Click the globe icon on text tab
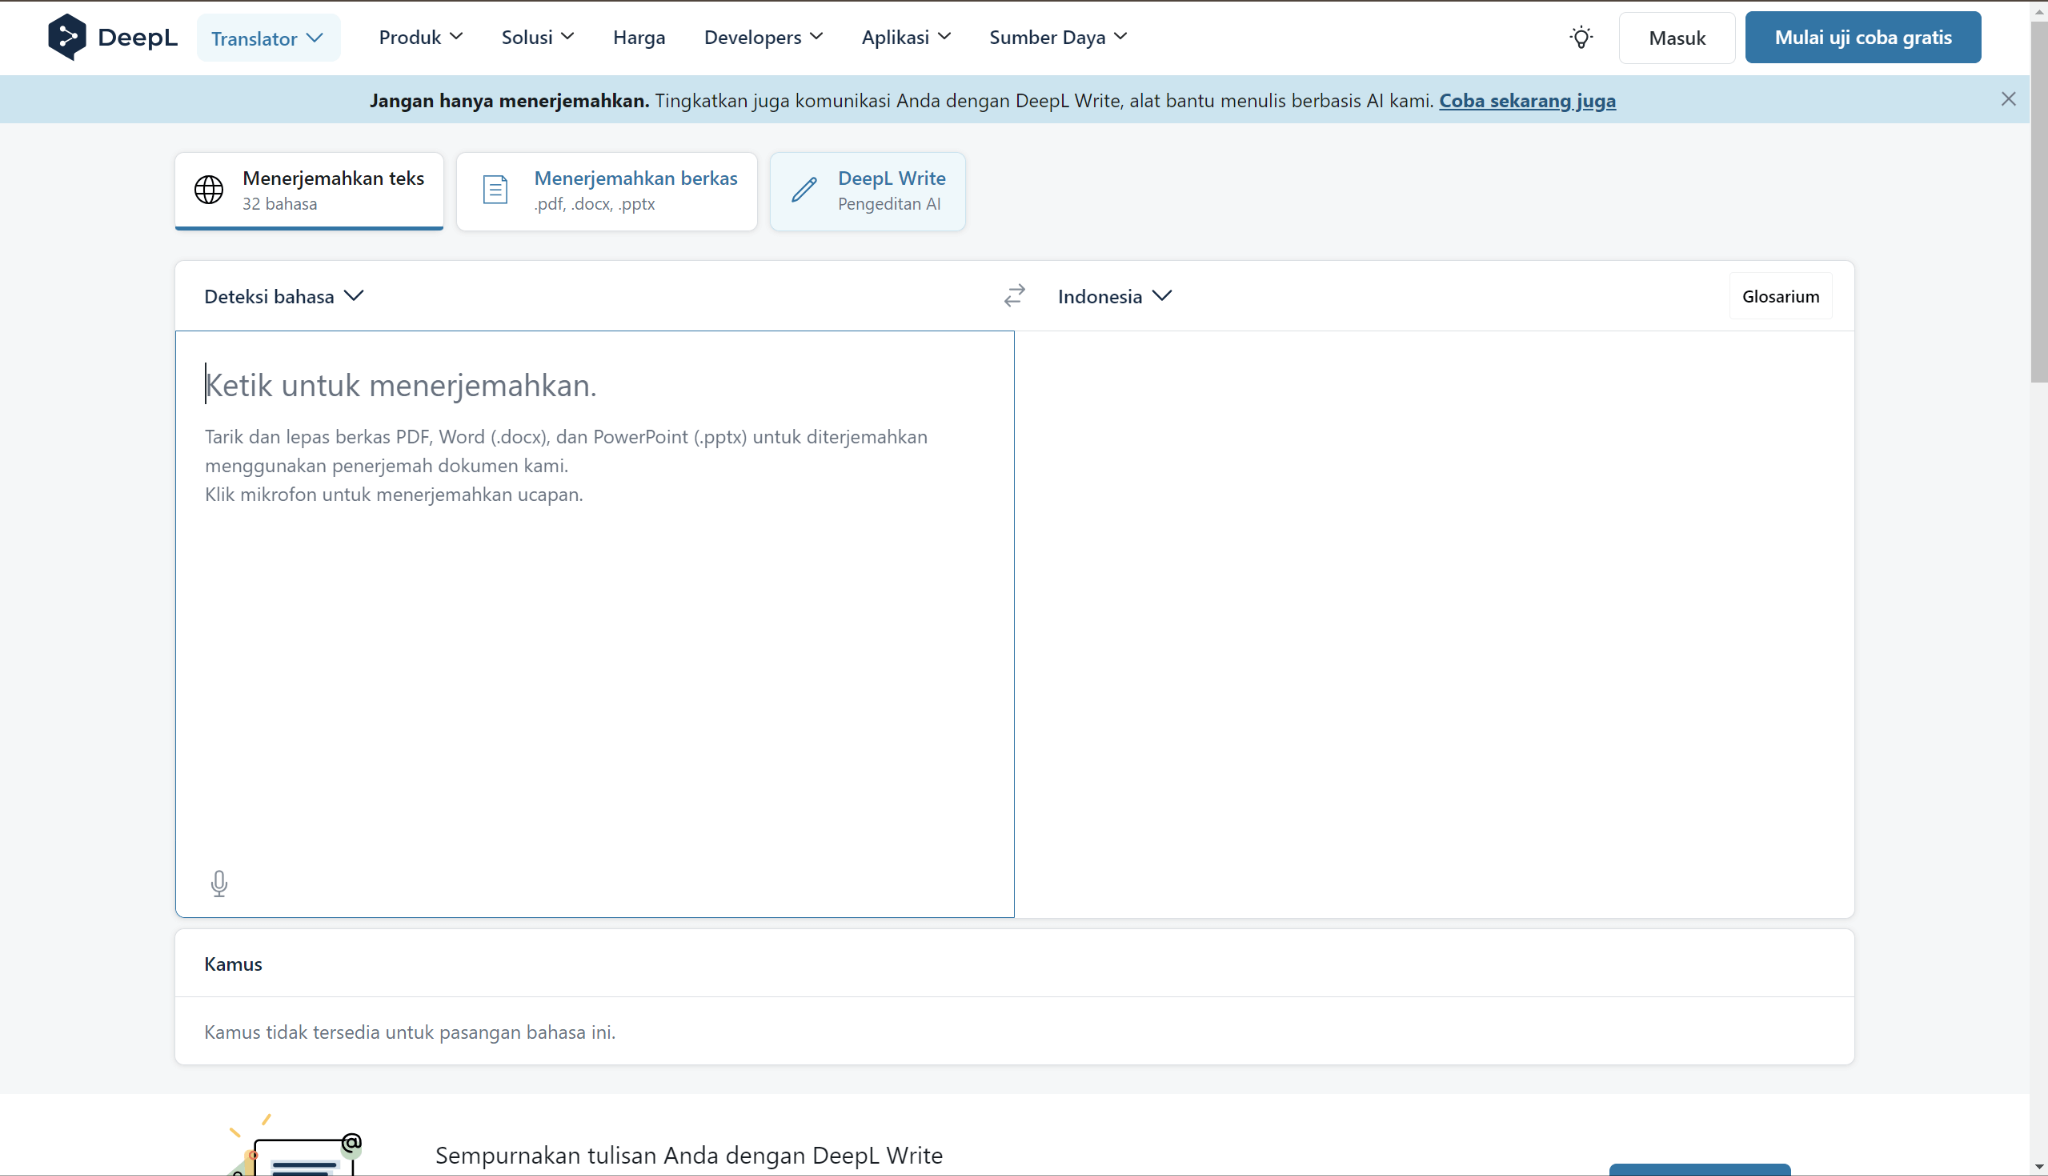The width and height of the screenshot is (2048, 1176). coord(209,190)
